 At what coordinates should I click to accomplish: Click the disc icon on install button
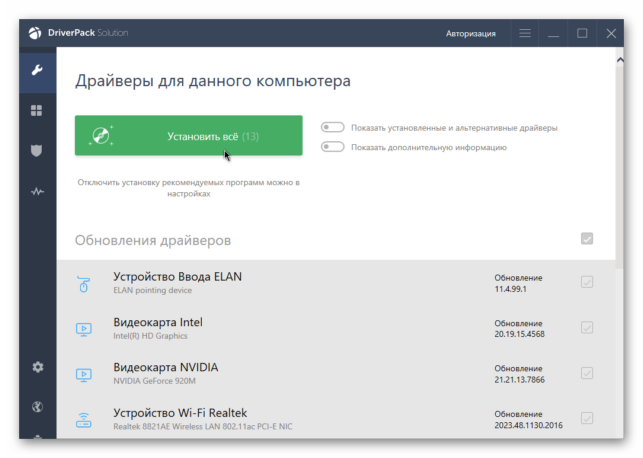tap(101, 136)
